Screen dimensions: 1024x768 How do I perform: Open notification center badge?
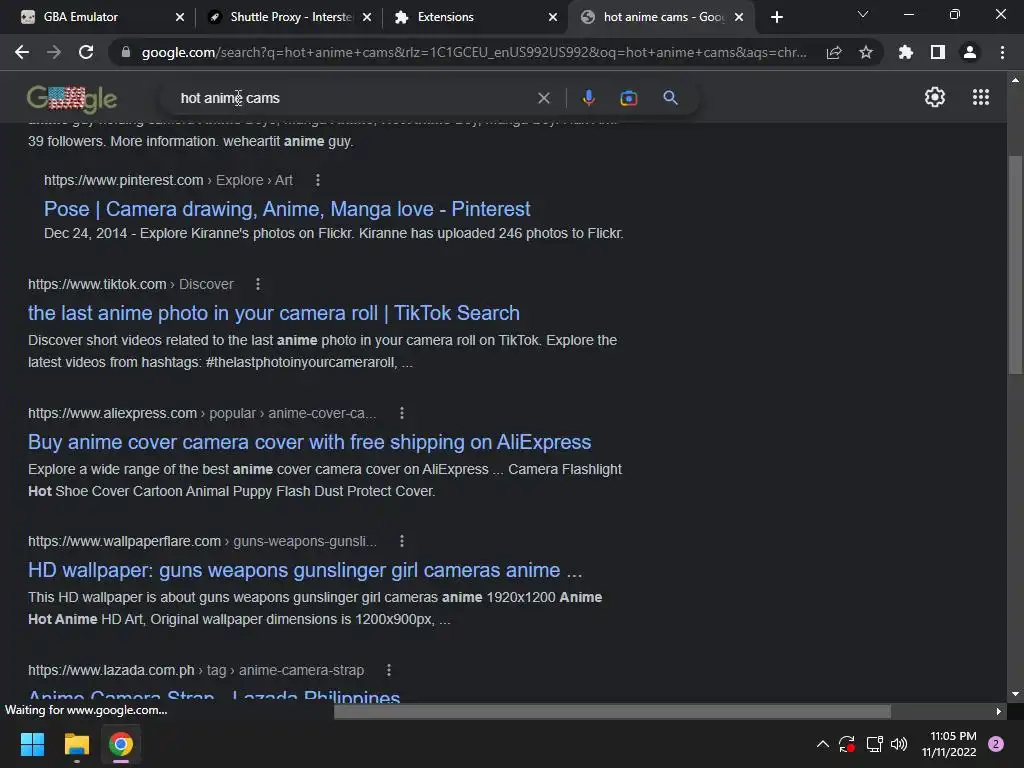click(x=996, y=744)
